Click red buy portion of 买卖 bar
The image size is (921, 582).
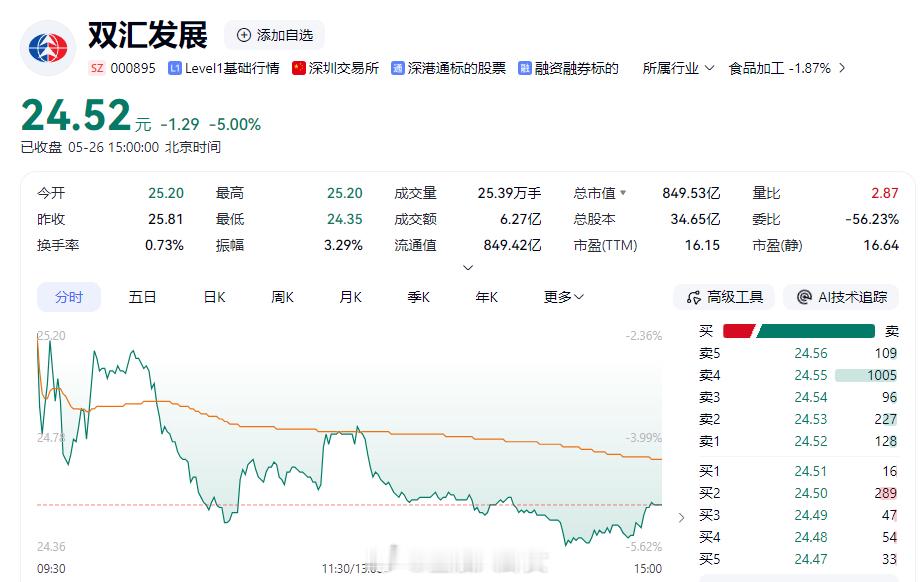738,331
